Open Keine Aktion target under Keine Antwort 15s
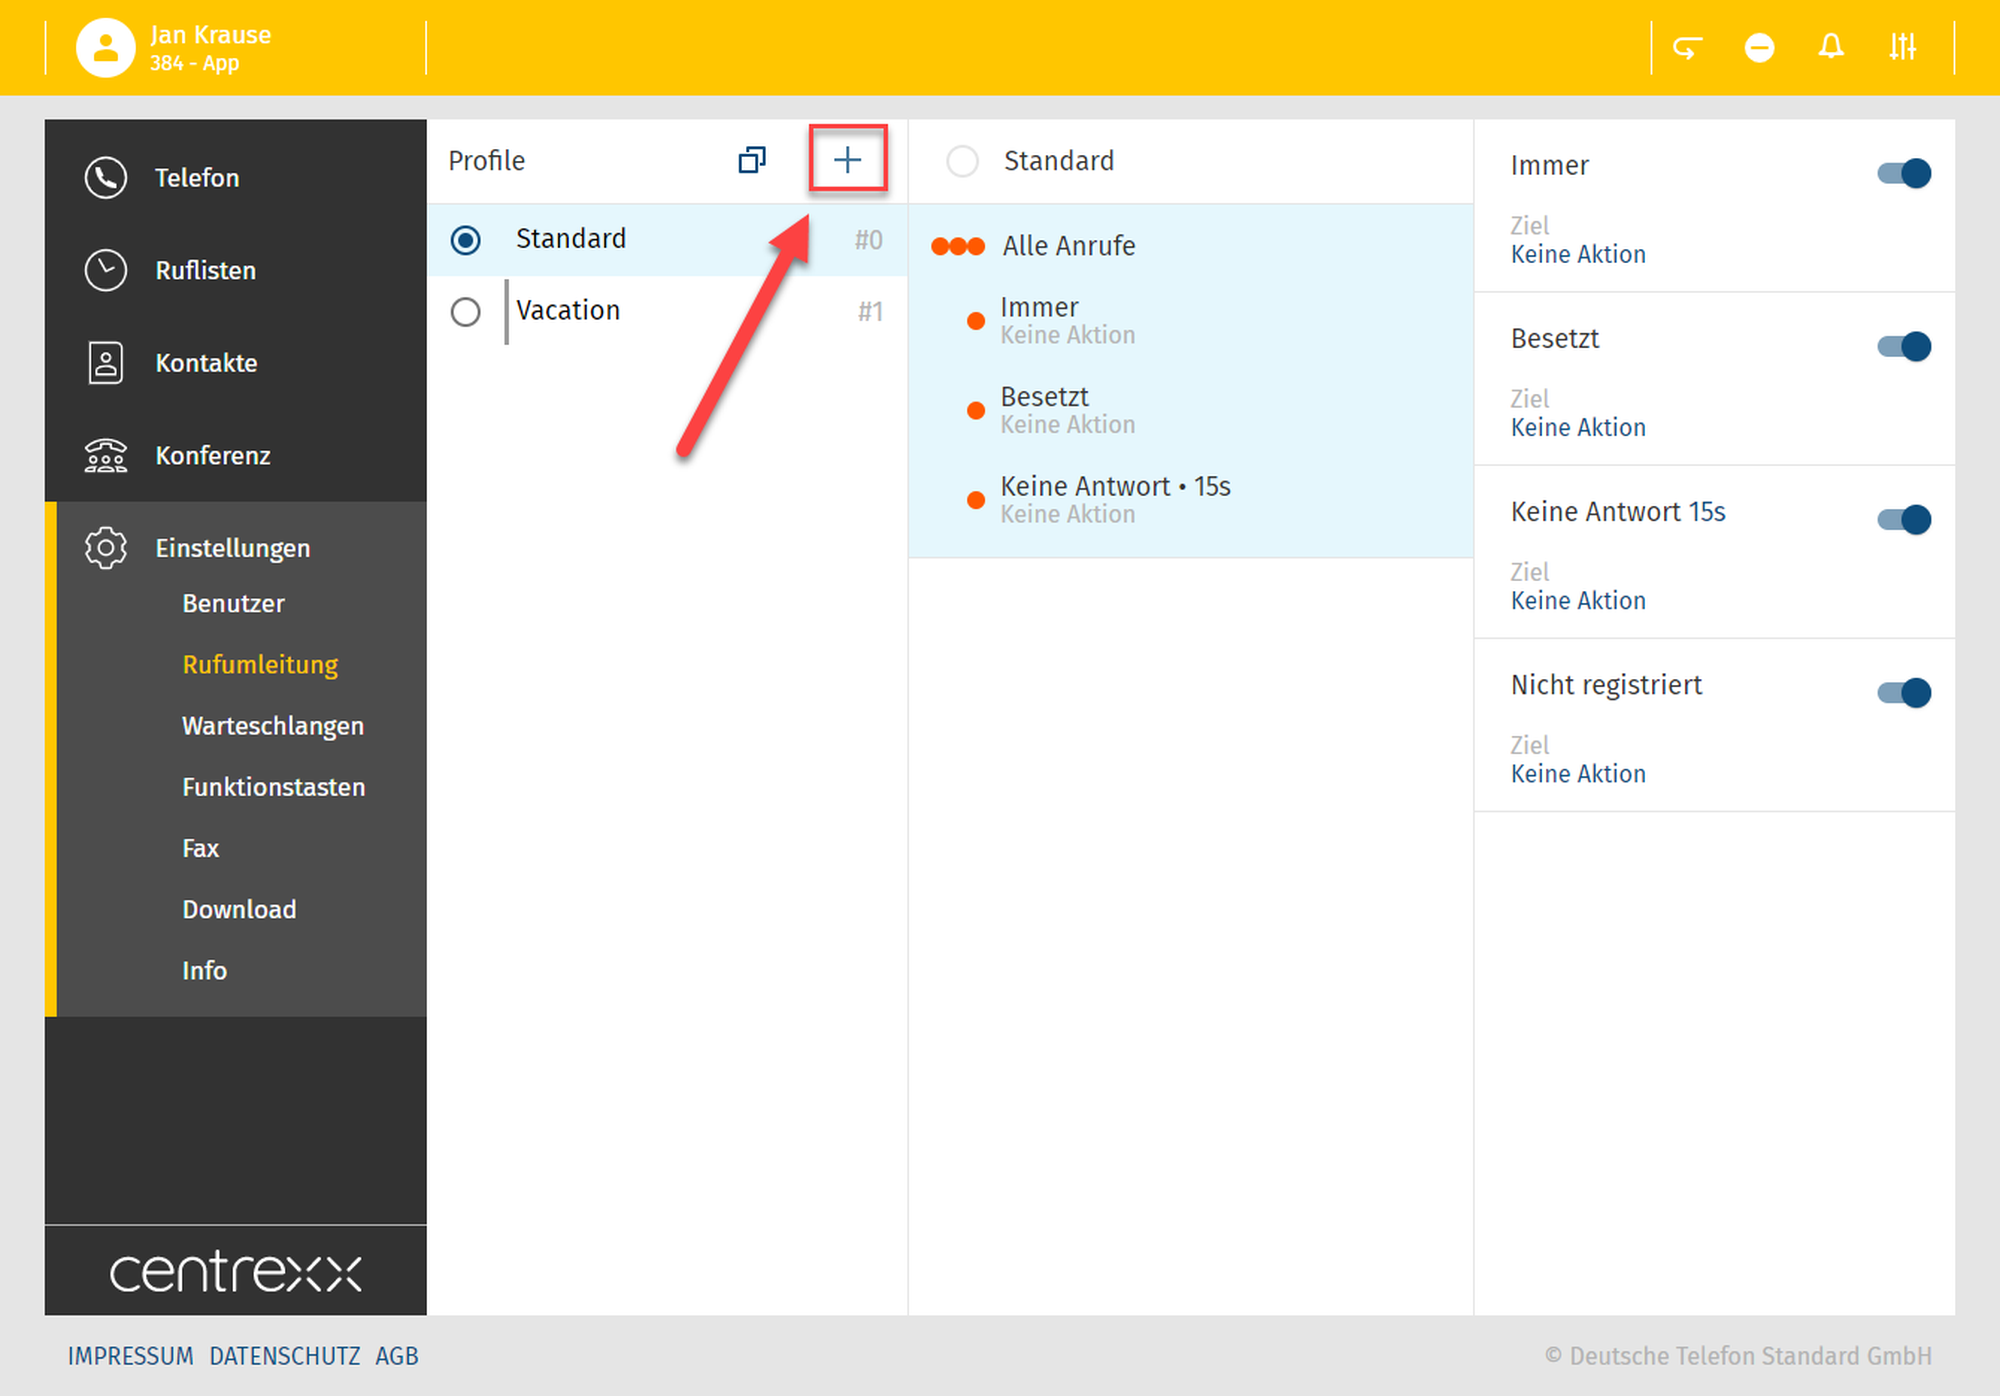The height and width of the screenshot is (1396, 2000). [1577, 601]
